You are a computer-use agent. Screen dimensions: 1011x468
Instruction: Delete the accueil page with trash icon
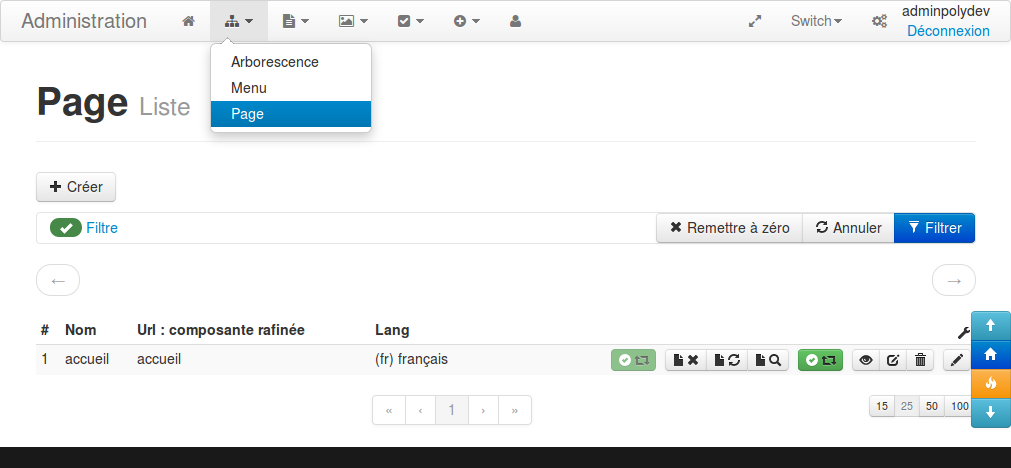[x=921, y=360]
